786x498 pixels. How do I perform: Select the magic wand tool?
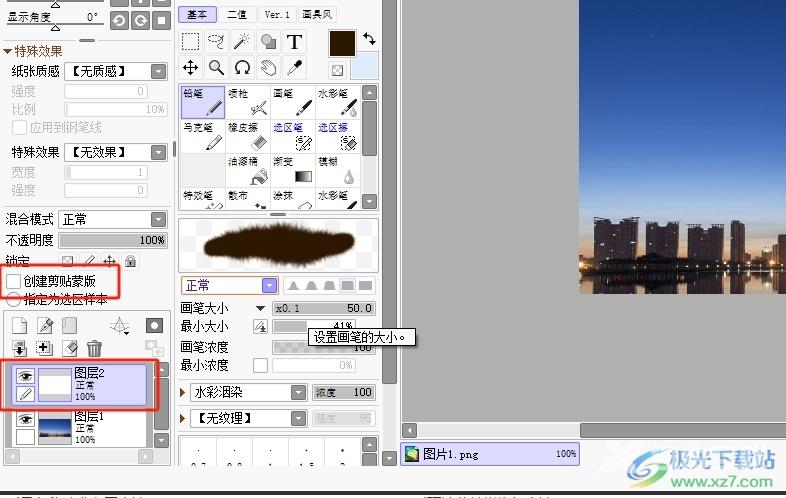tap(242, 42)
